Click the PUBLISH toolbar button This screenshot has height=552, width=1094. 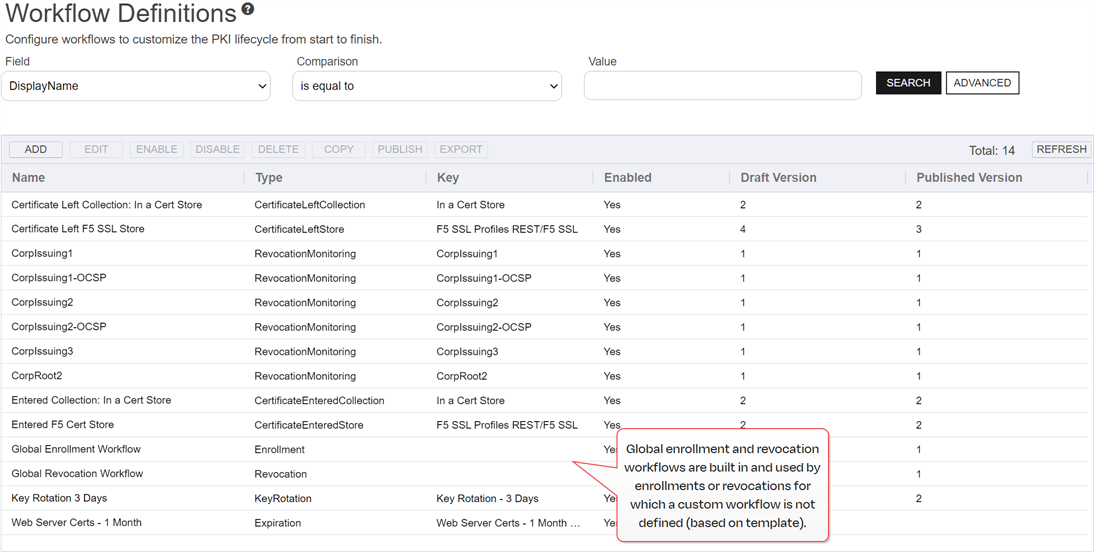400,149
